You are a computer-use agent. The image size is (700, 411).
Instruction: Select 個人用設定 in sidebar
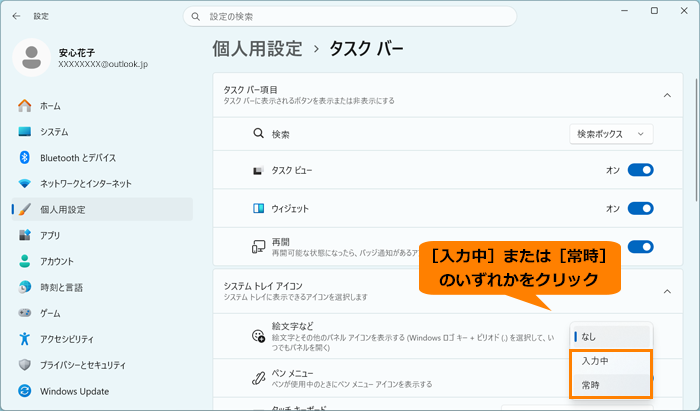pyautogui.click(x=102, y=209)
